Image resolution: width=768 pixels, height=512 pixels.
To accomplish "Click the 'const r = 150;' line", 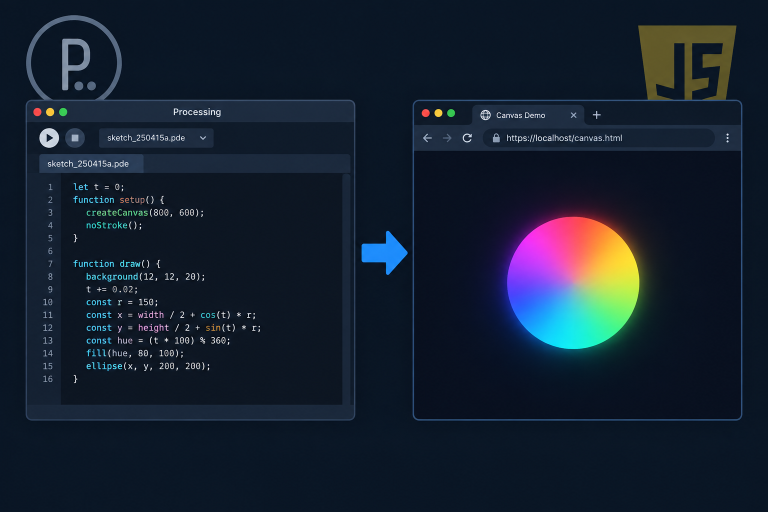I will pos(122,302).
